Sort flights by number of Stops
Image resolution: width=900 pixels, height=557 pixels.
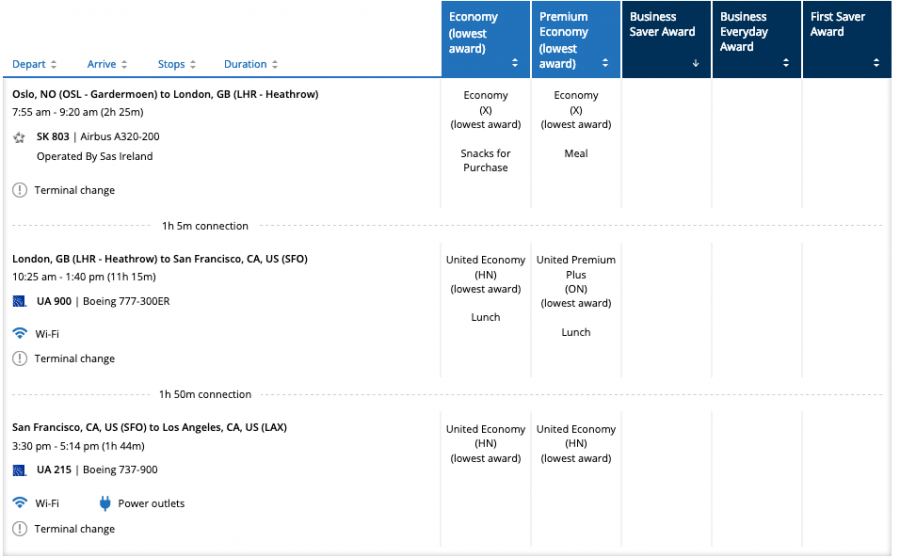(x=177, y=64)
